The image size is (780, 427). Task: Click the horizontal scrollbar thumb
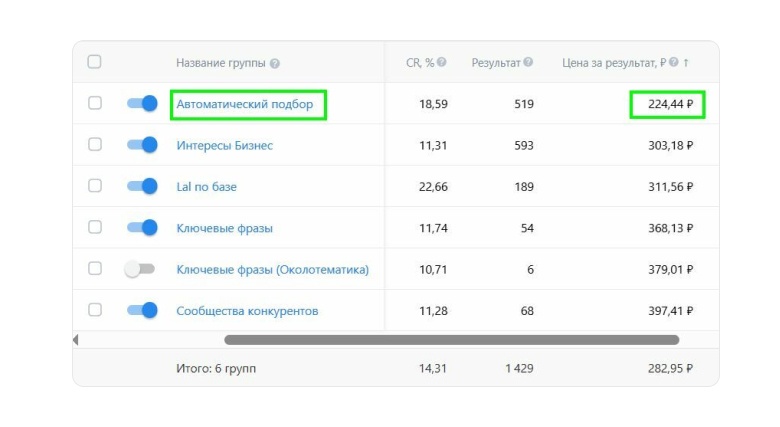click(452, 340)
